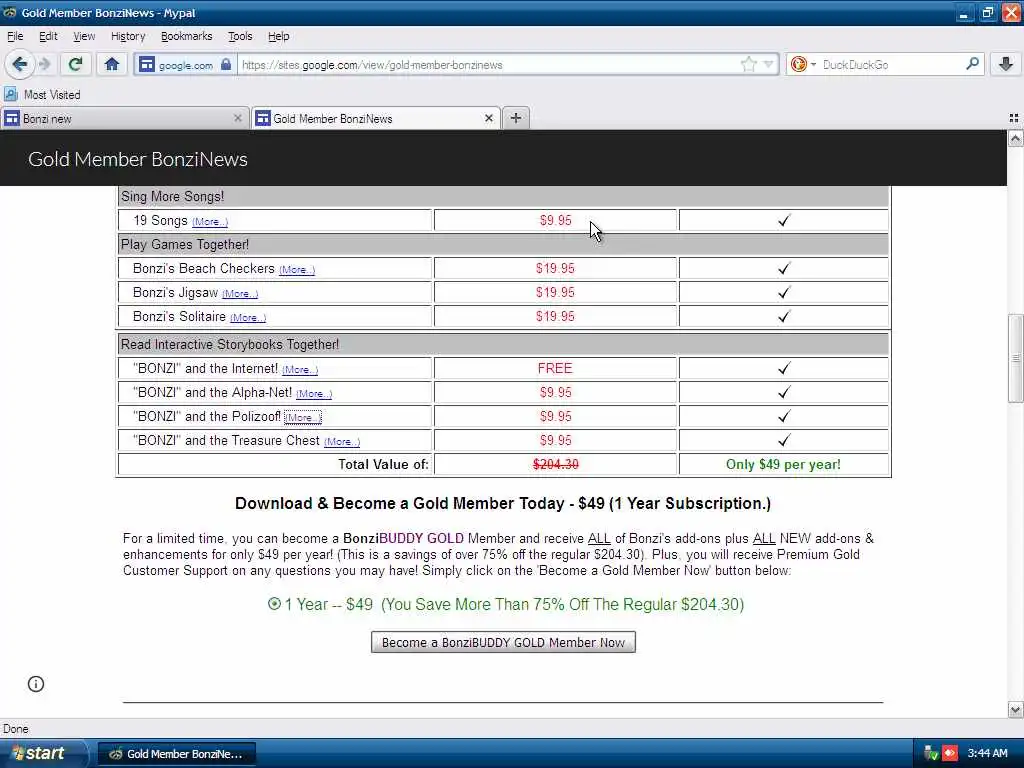Image resolution: width=1024 pixels, height=768 pixels.
Task: Click Become a BonziBUDDY GOLD Member Now
Action: [x=503, y=642]
